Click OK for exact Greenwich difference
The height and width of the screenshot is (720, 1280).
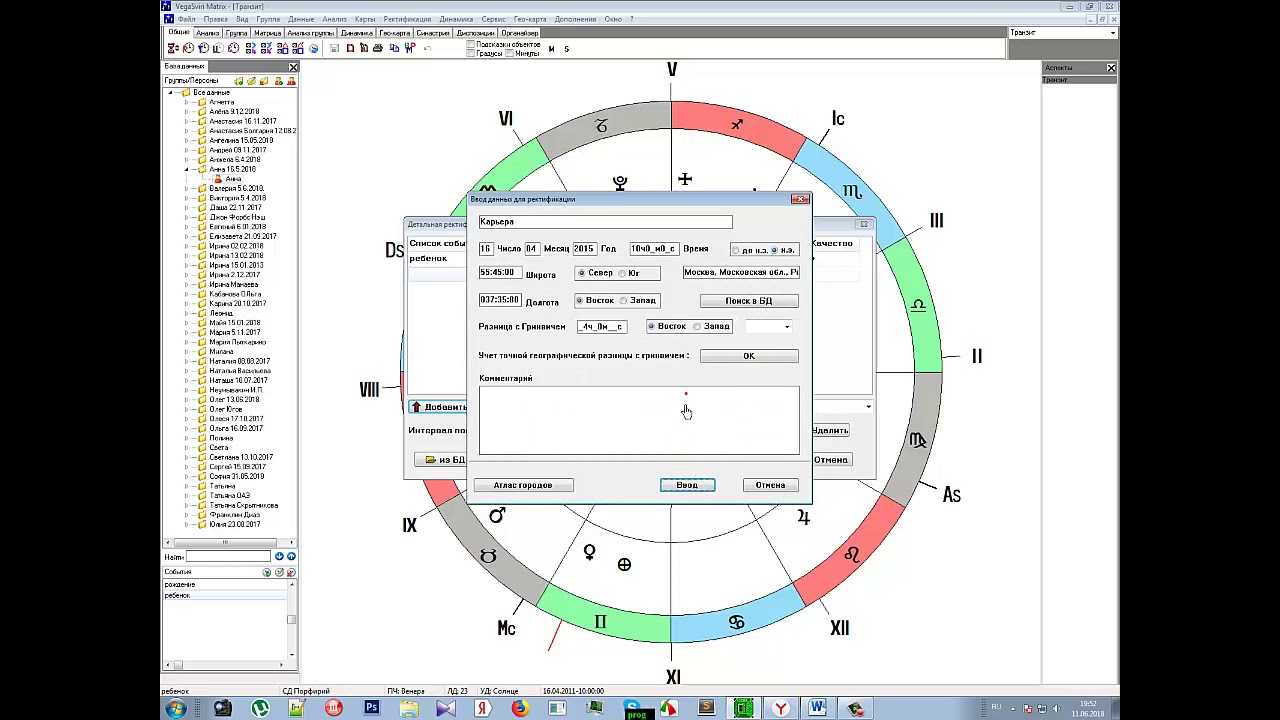click(749, 356)
